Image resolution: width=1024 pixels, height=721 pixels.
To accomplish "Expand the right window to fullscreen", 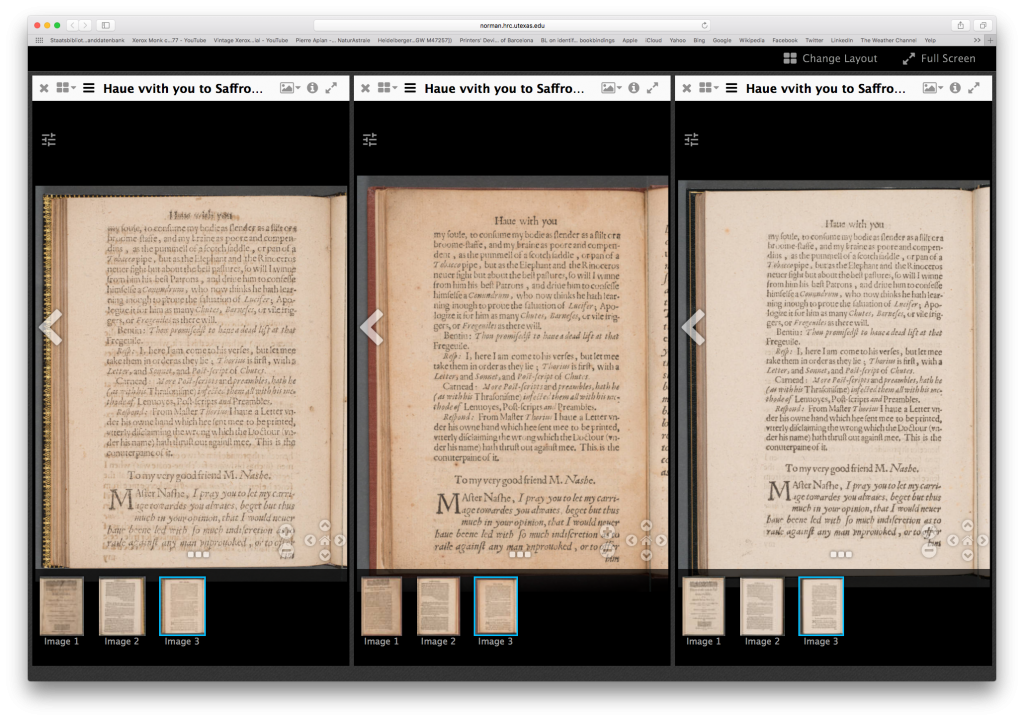I will coord(974,88).
